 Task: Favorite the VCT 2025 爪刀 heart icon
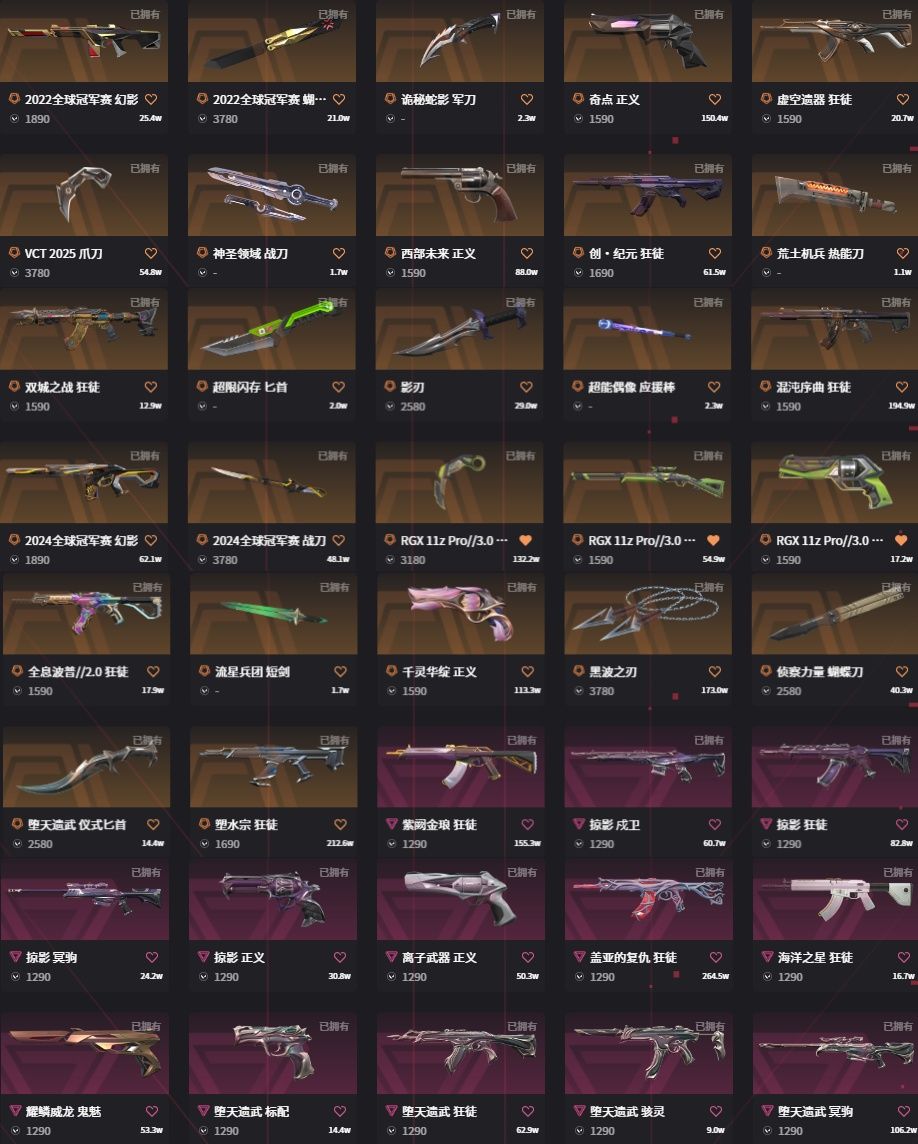tap(151, 253)
